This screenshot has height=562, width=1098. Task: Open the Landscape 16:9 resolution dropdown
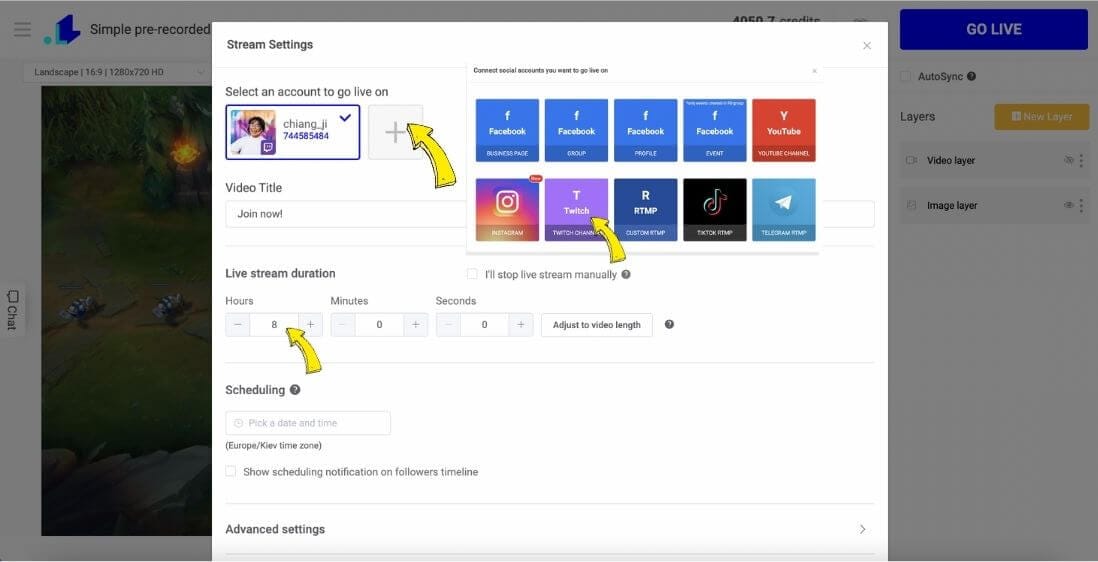tap(118, 72)
